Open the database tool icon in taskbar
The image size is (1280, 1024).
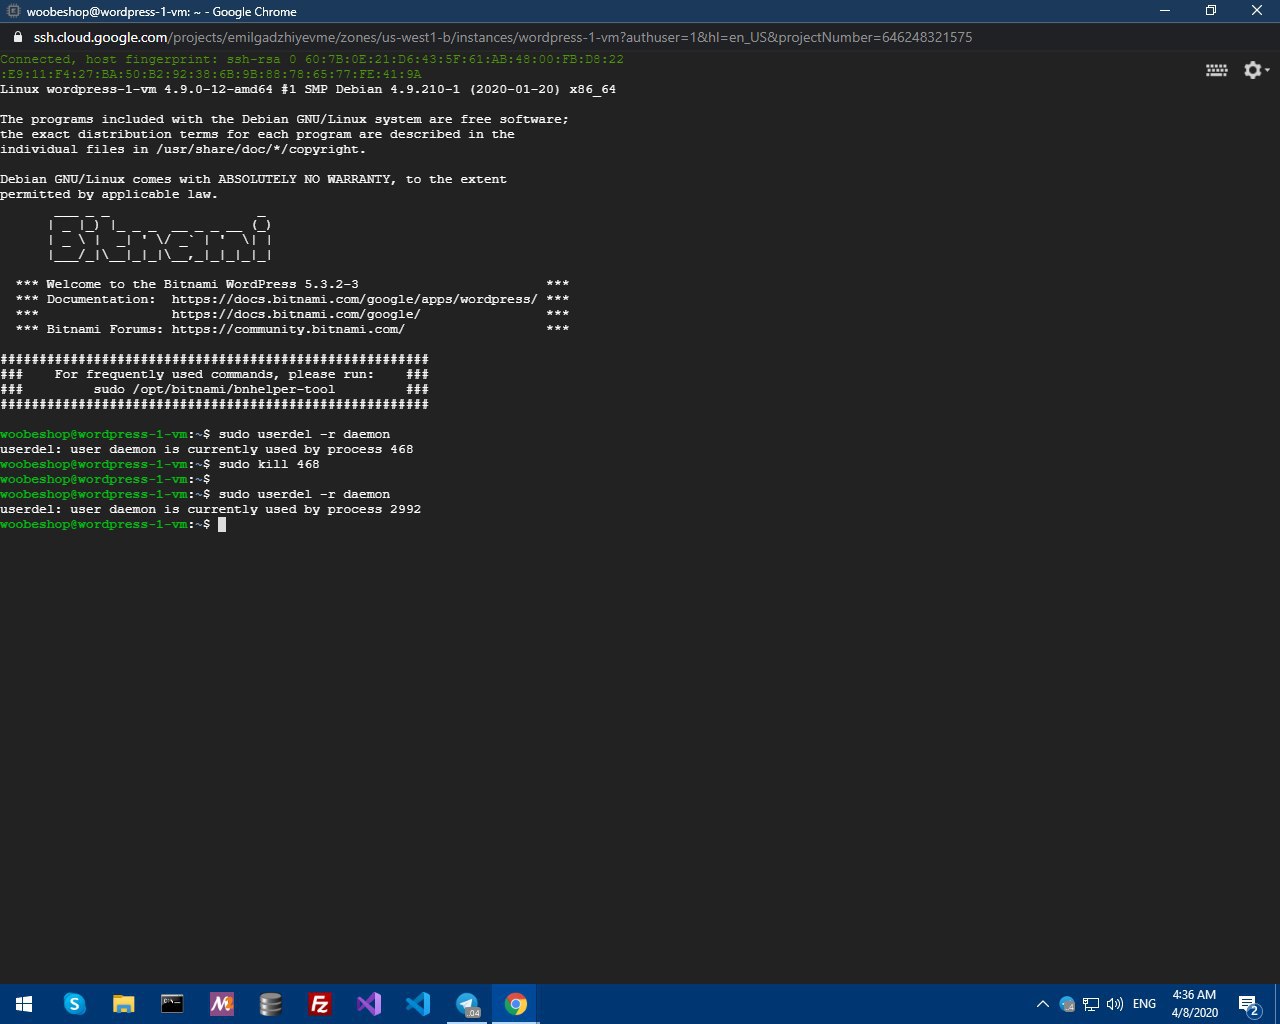click(270, 1004)
